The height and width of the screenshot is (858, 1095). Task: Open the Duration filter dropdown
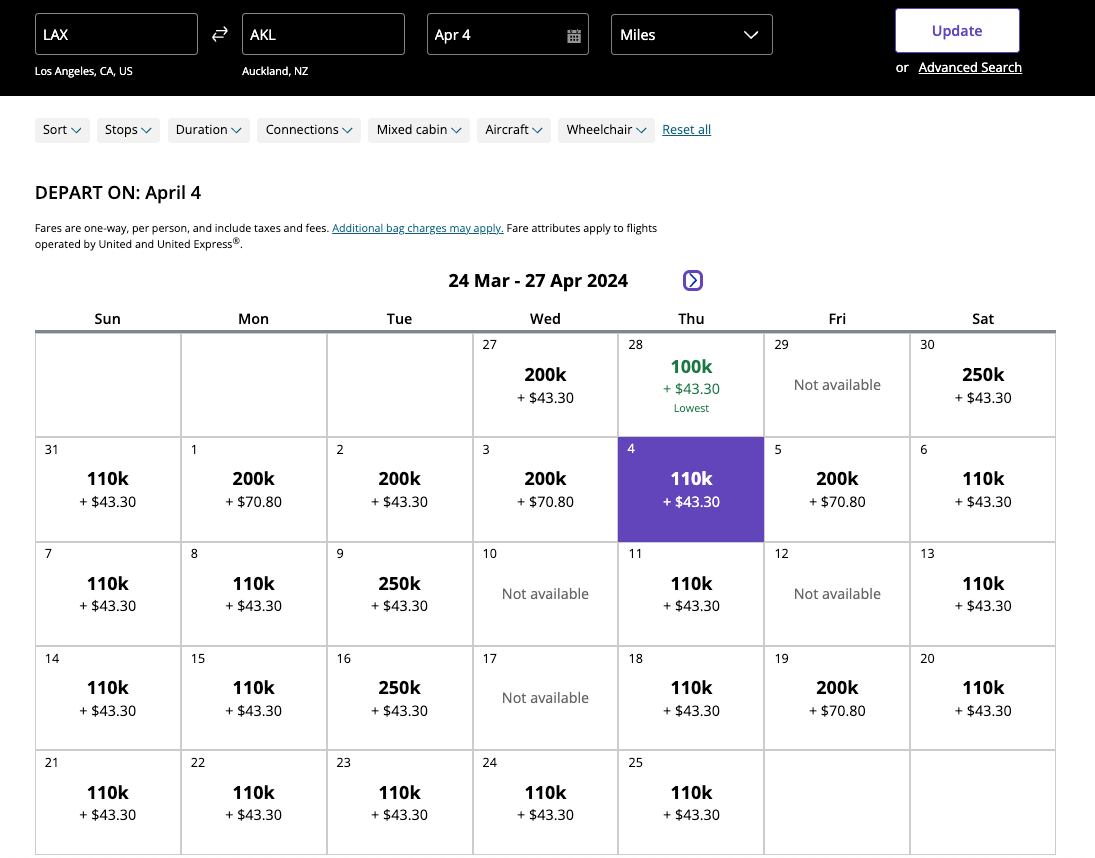click(208, 130)
